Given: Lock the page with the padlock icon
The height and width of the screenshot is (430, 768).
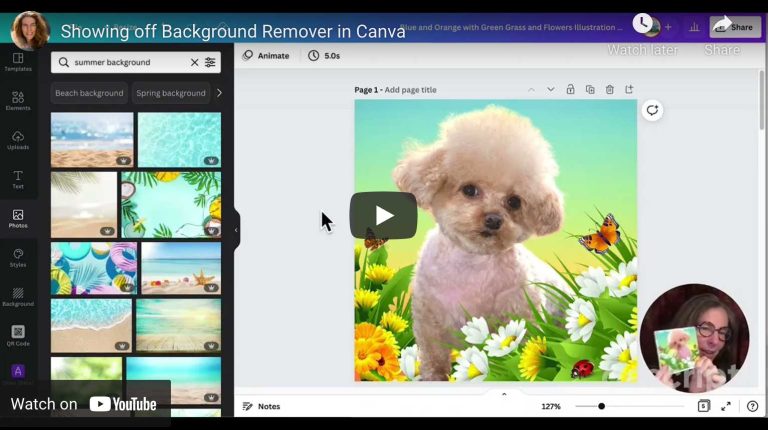Looking at the screenshot, I should pyautogui.click(x=570, y=90).
